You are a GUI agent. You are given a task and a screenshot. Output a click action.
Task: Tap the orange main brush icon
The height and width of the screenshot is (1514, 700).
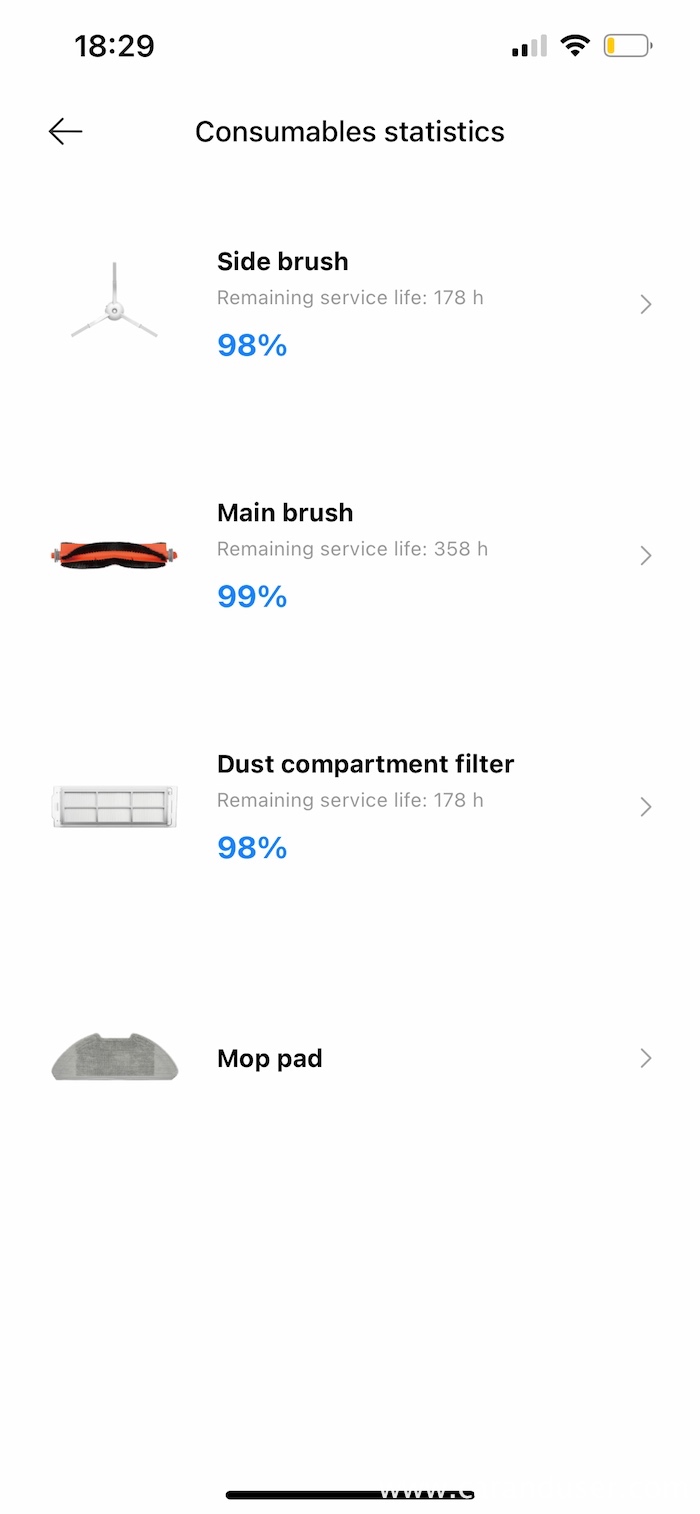(x=114, y=555)
